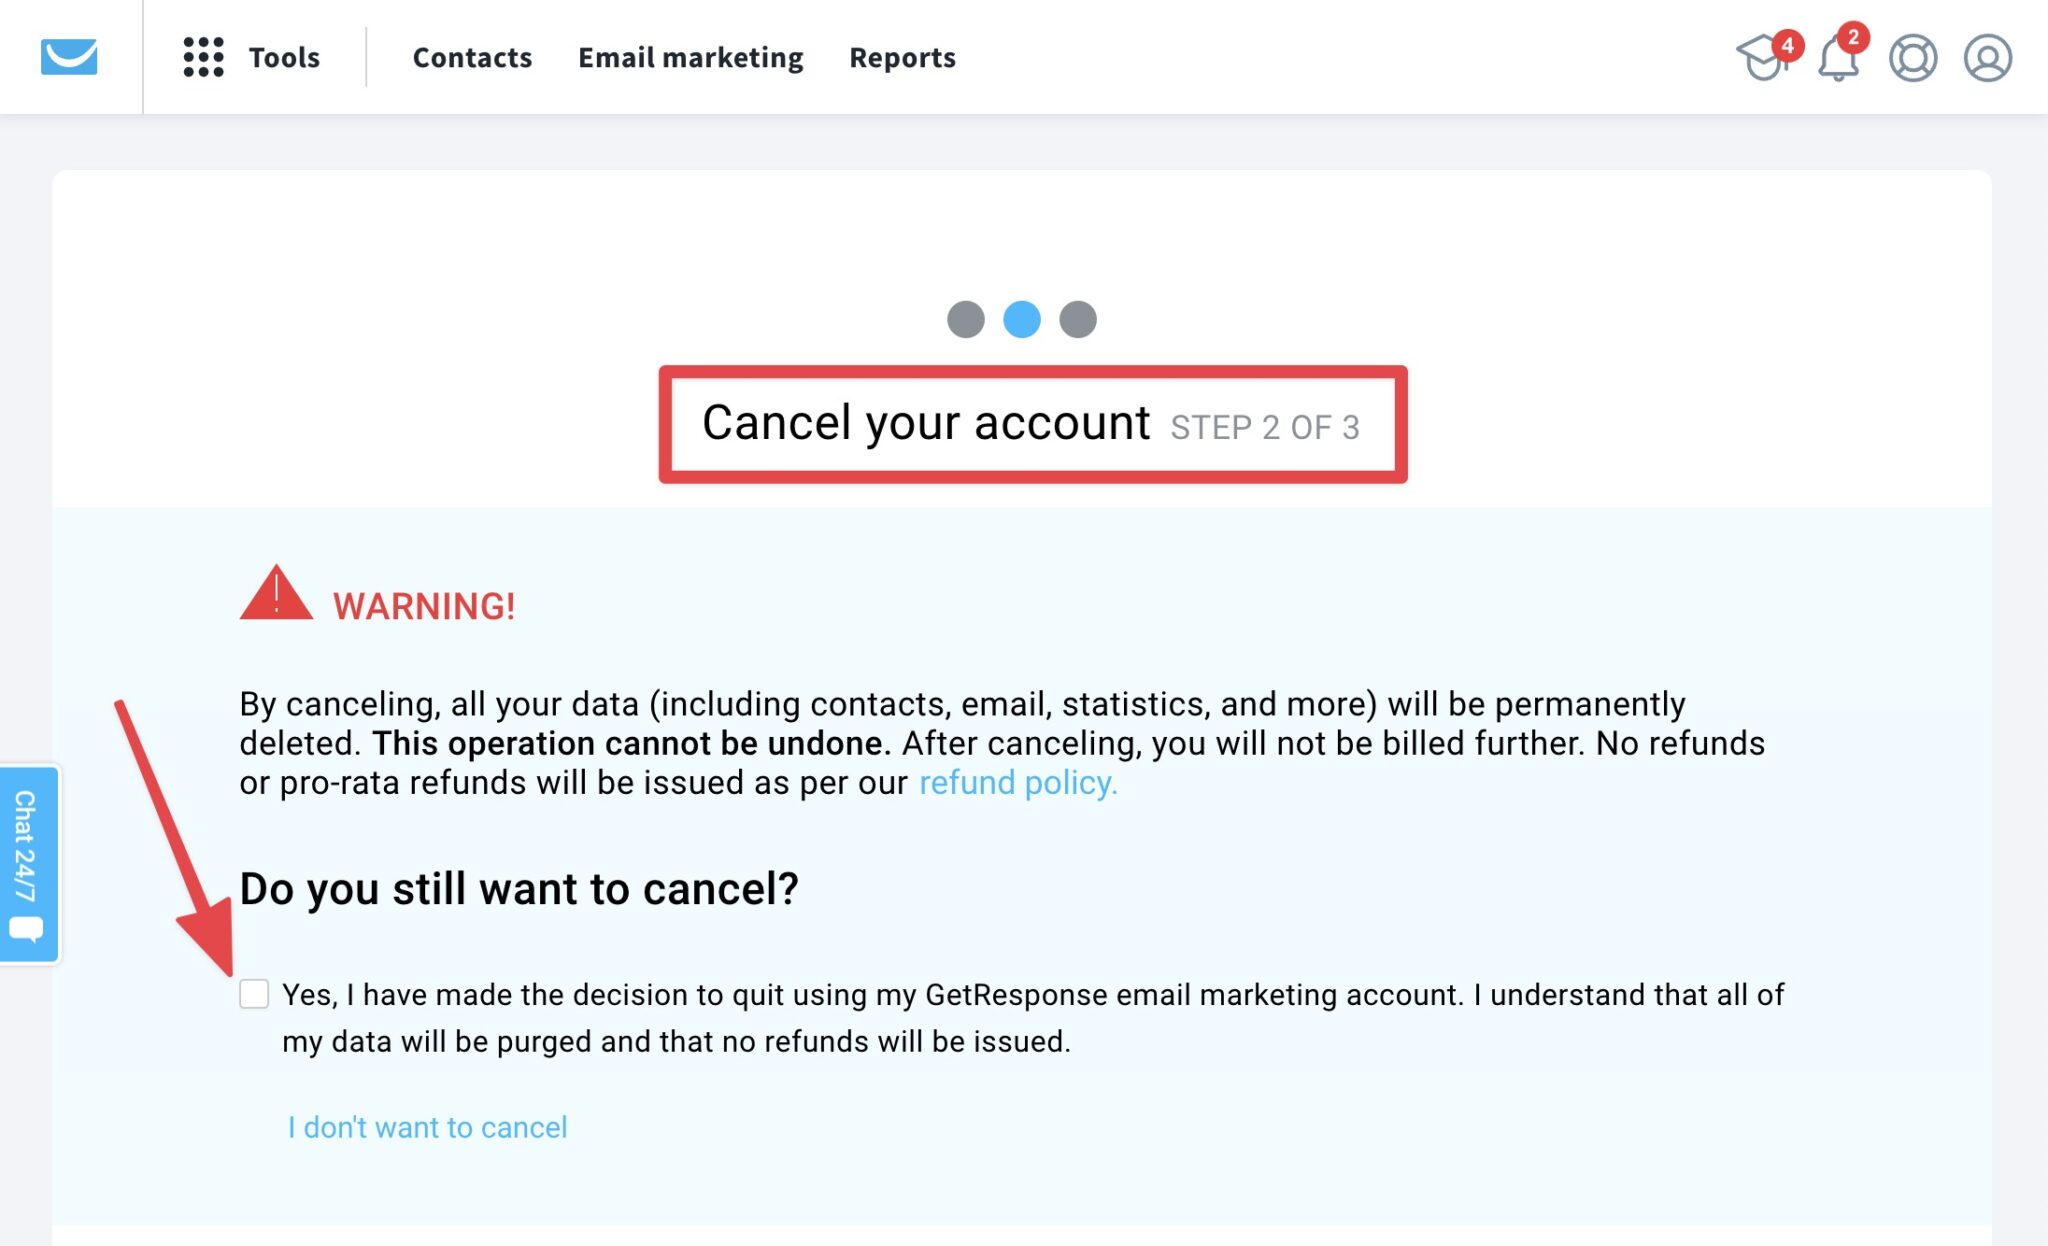Viewport: 2048px width, 1246px height.
Task: Open notifications via the bell icon
Action: pos(1838,57)
